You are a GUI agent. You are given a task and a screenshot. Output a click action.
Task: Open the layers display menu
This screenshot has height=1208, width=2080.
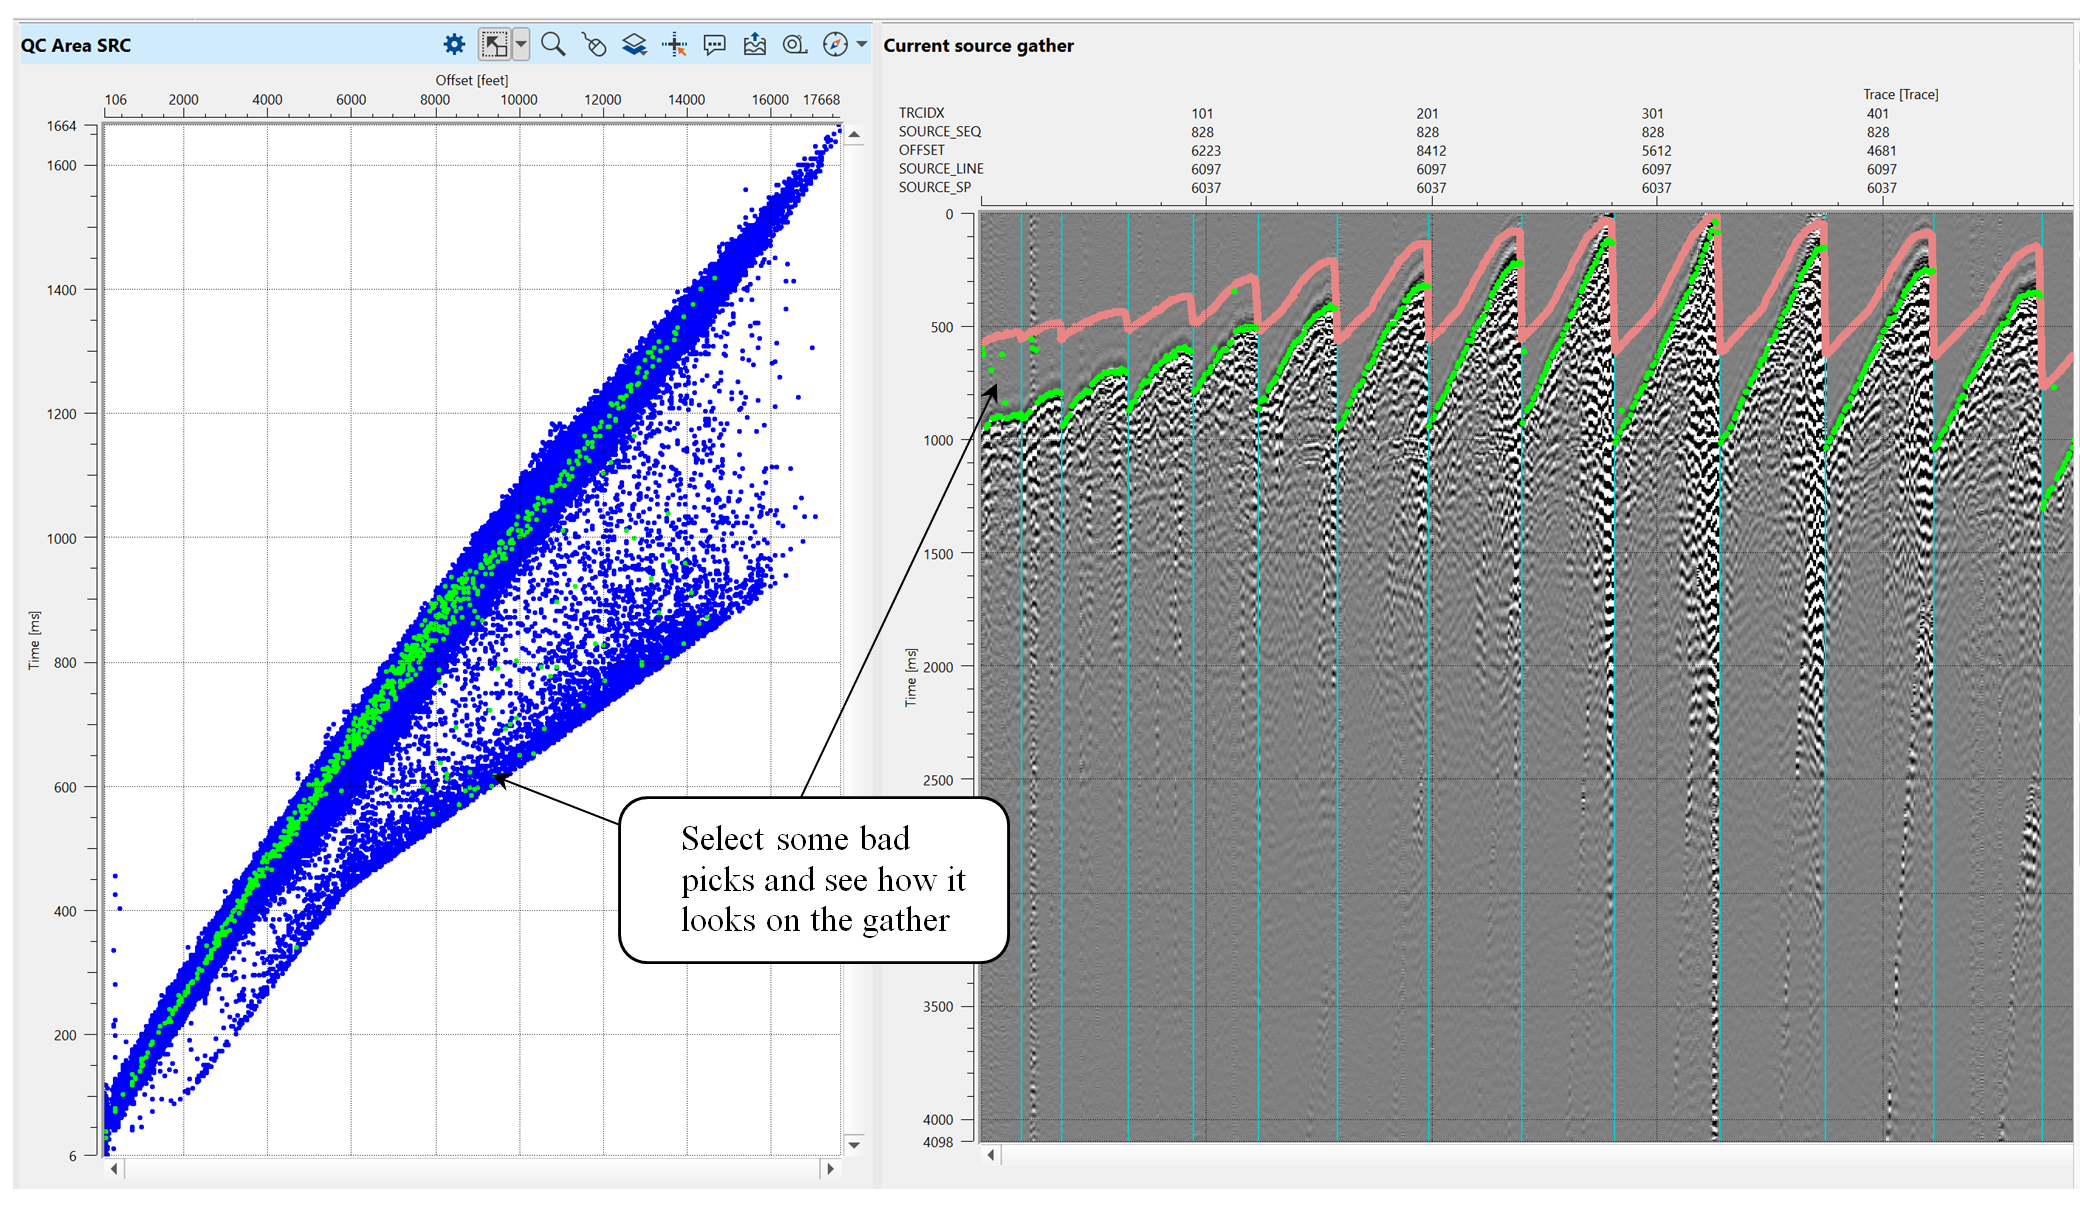634,44
